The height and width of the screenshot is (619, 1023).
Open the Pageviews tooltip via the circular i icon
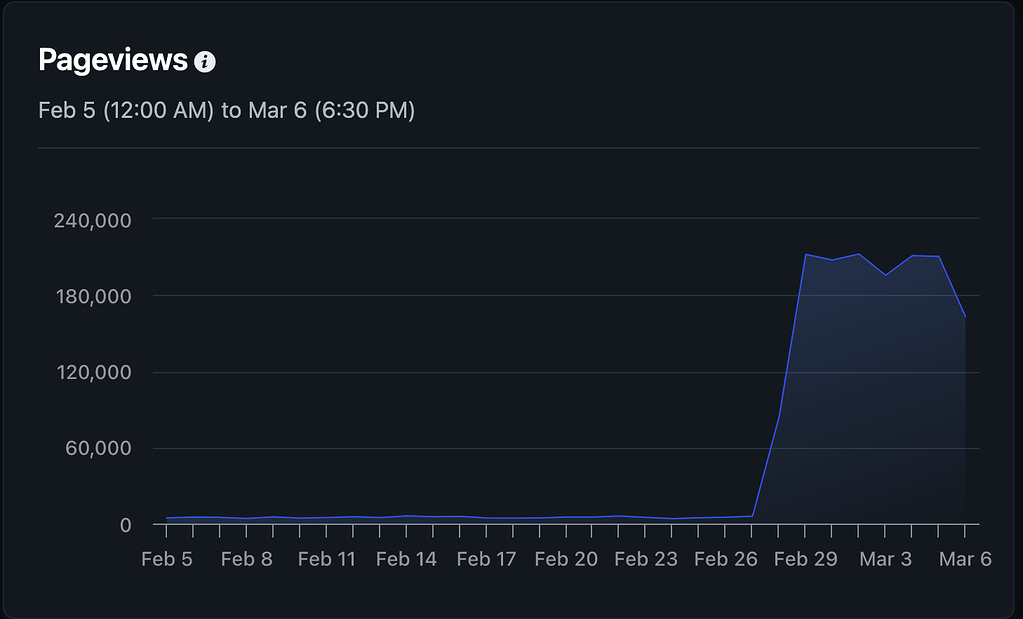(207, 61)
